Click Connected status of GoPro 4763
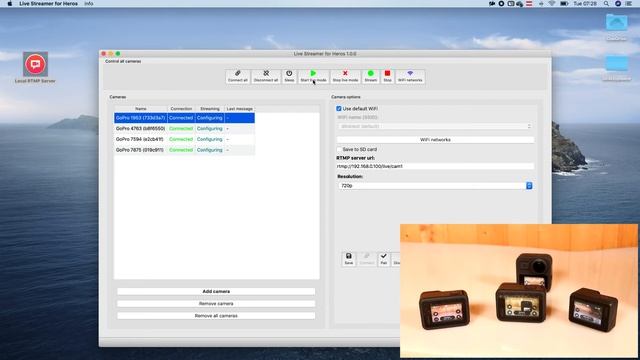Viewport: 640px width, 360px height. [x=181, y=129]
